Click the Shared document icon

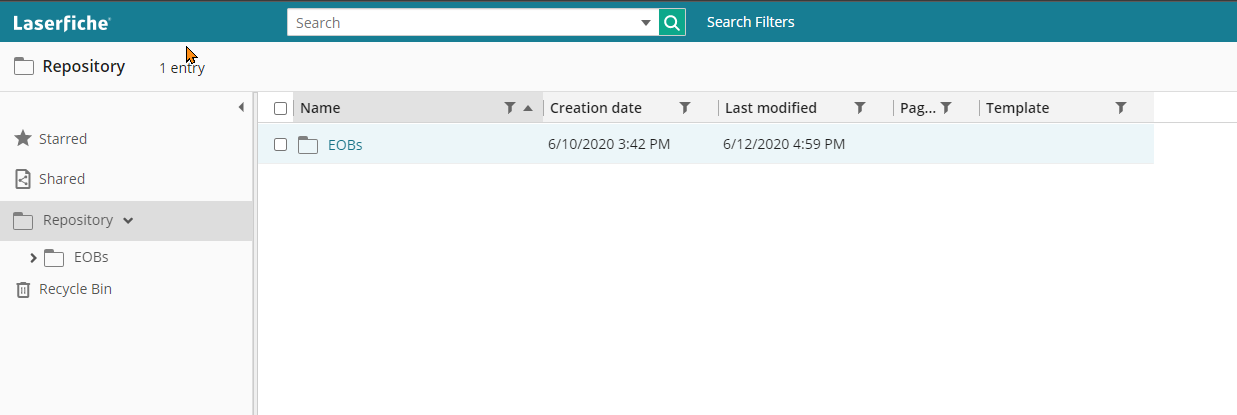point(23,179)
